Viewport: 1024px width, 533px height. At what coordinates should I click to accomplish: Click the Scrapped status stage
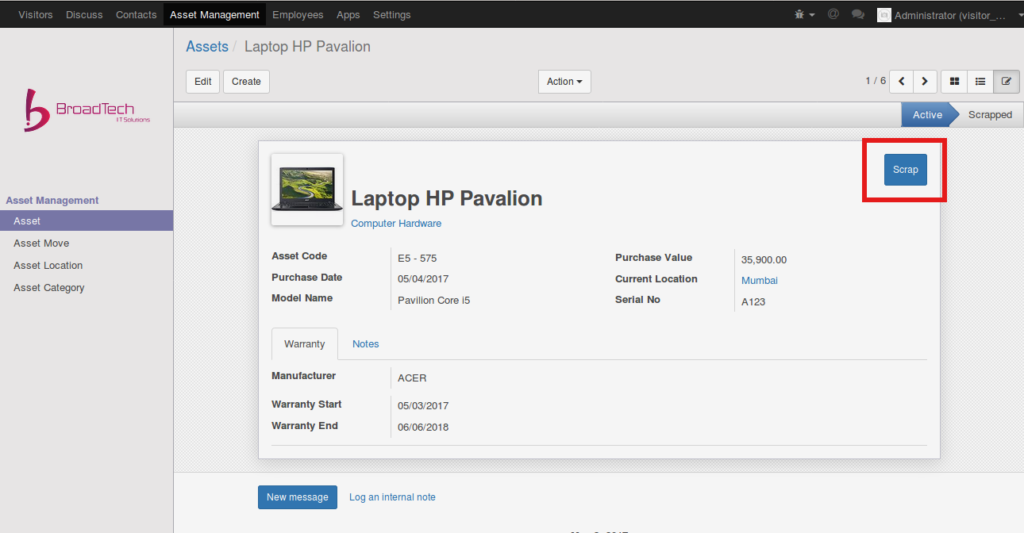coord(990,114)
